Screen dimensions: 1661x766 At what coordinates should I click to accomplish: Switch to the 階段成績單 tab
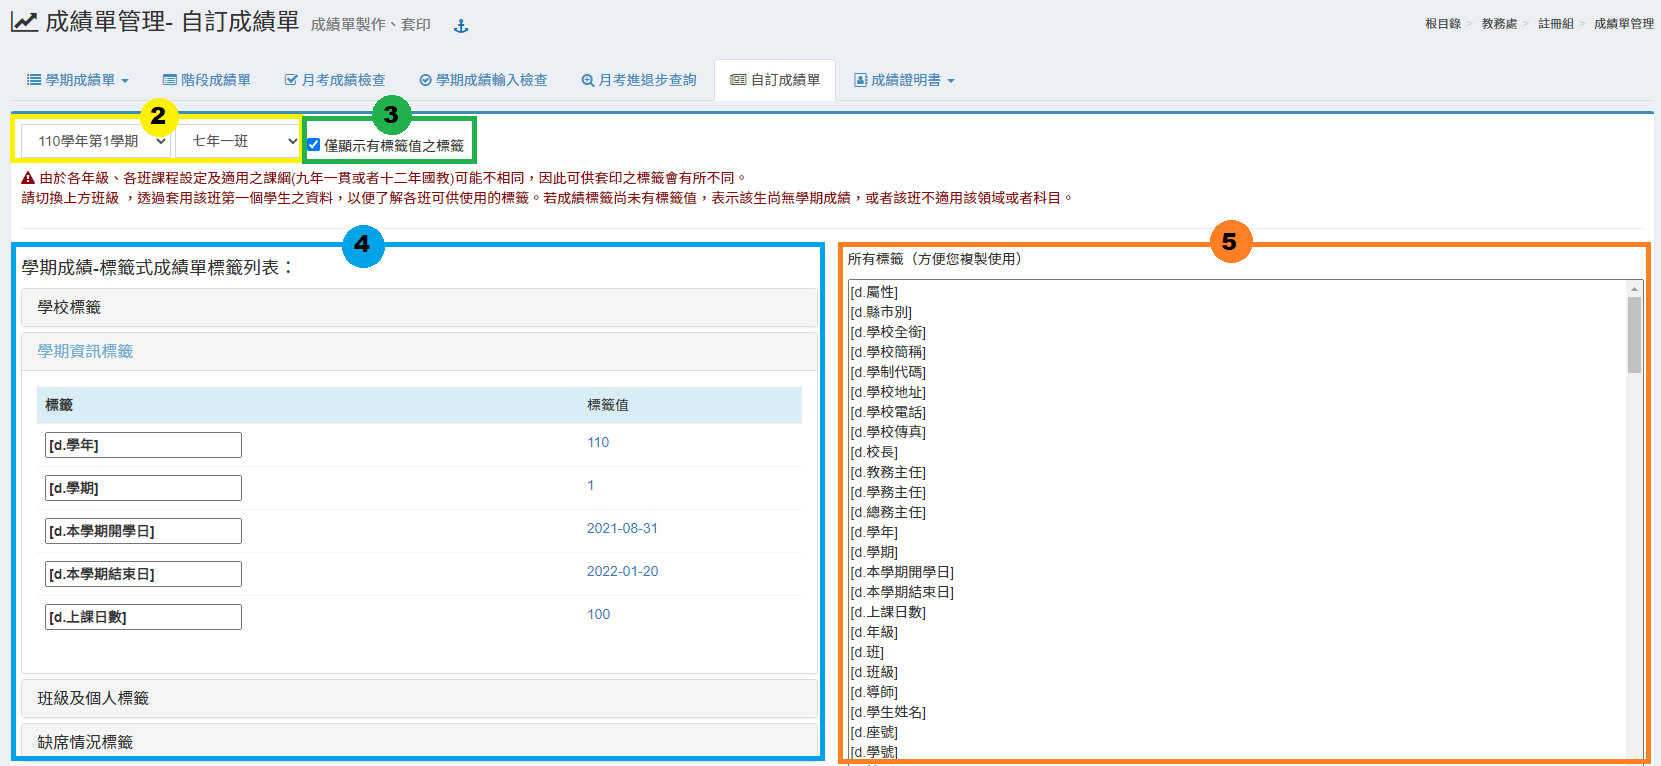pyautogui.click(x=207, y=80)
